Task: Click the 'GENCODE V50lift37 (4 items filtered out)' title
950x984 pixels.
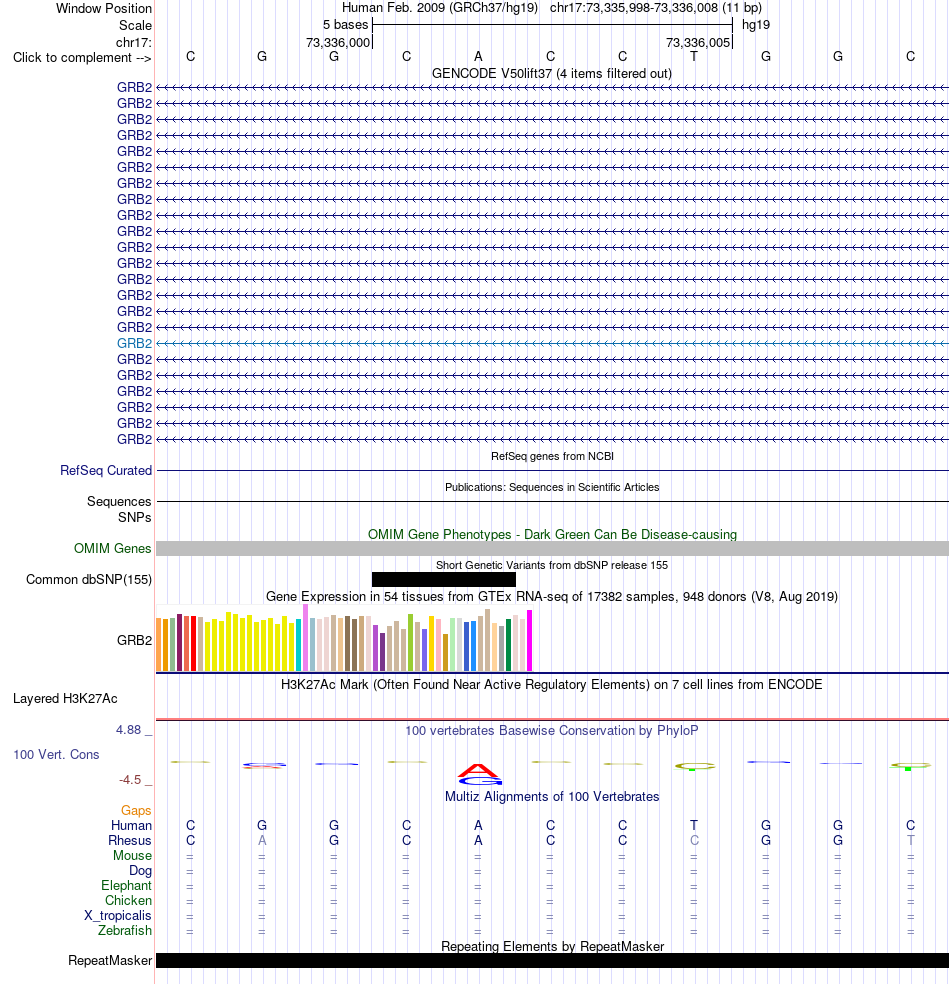Action: click(552, 73)
